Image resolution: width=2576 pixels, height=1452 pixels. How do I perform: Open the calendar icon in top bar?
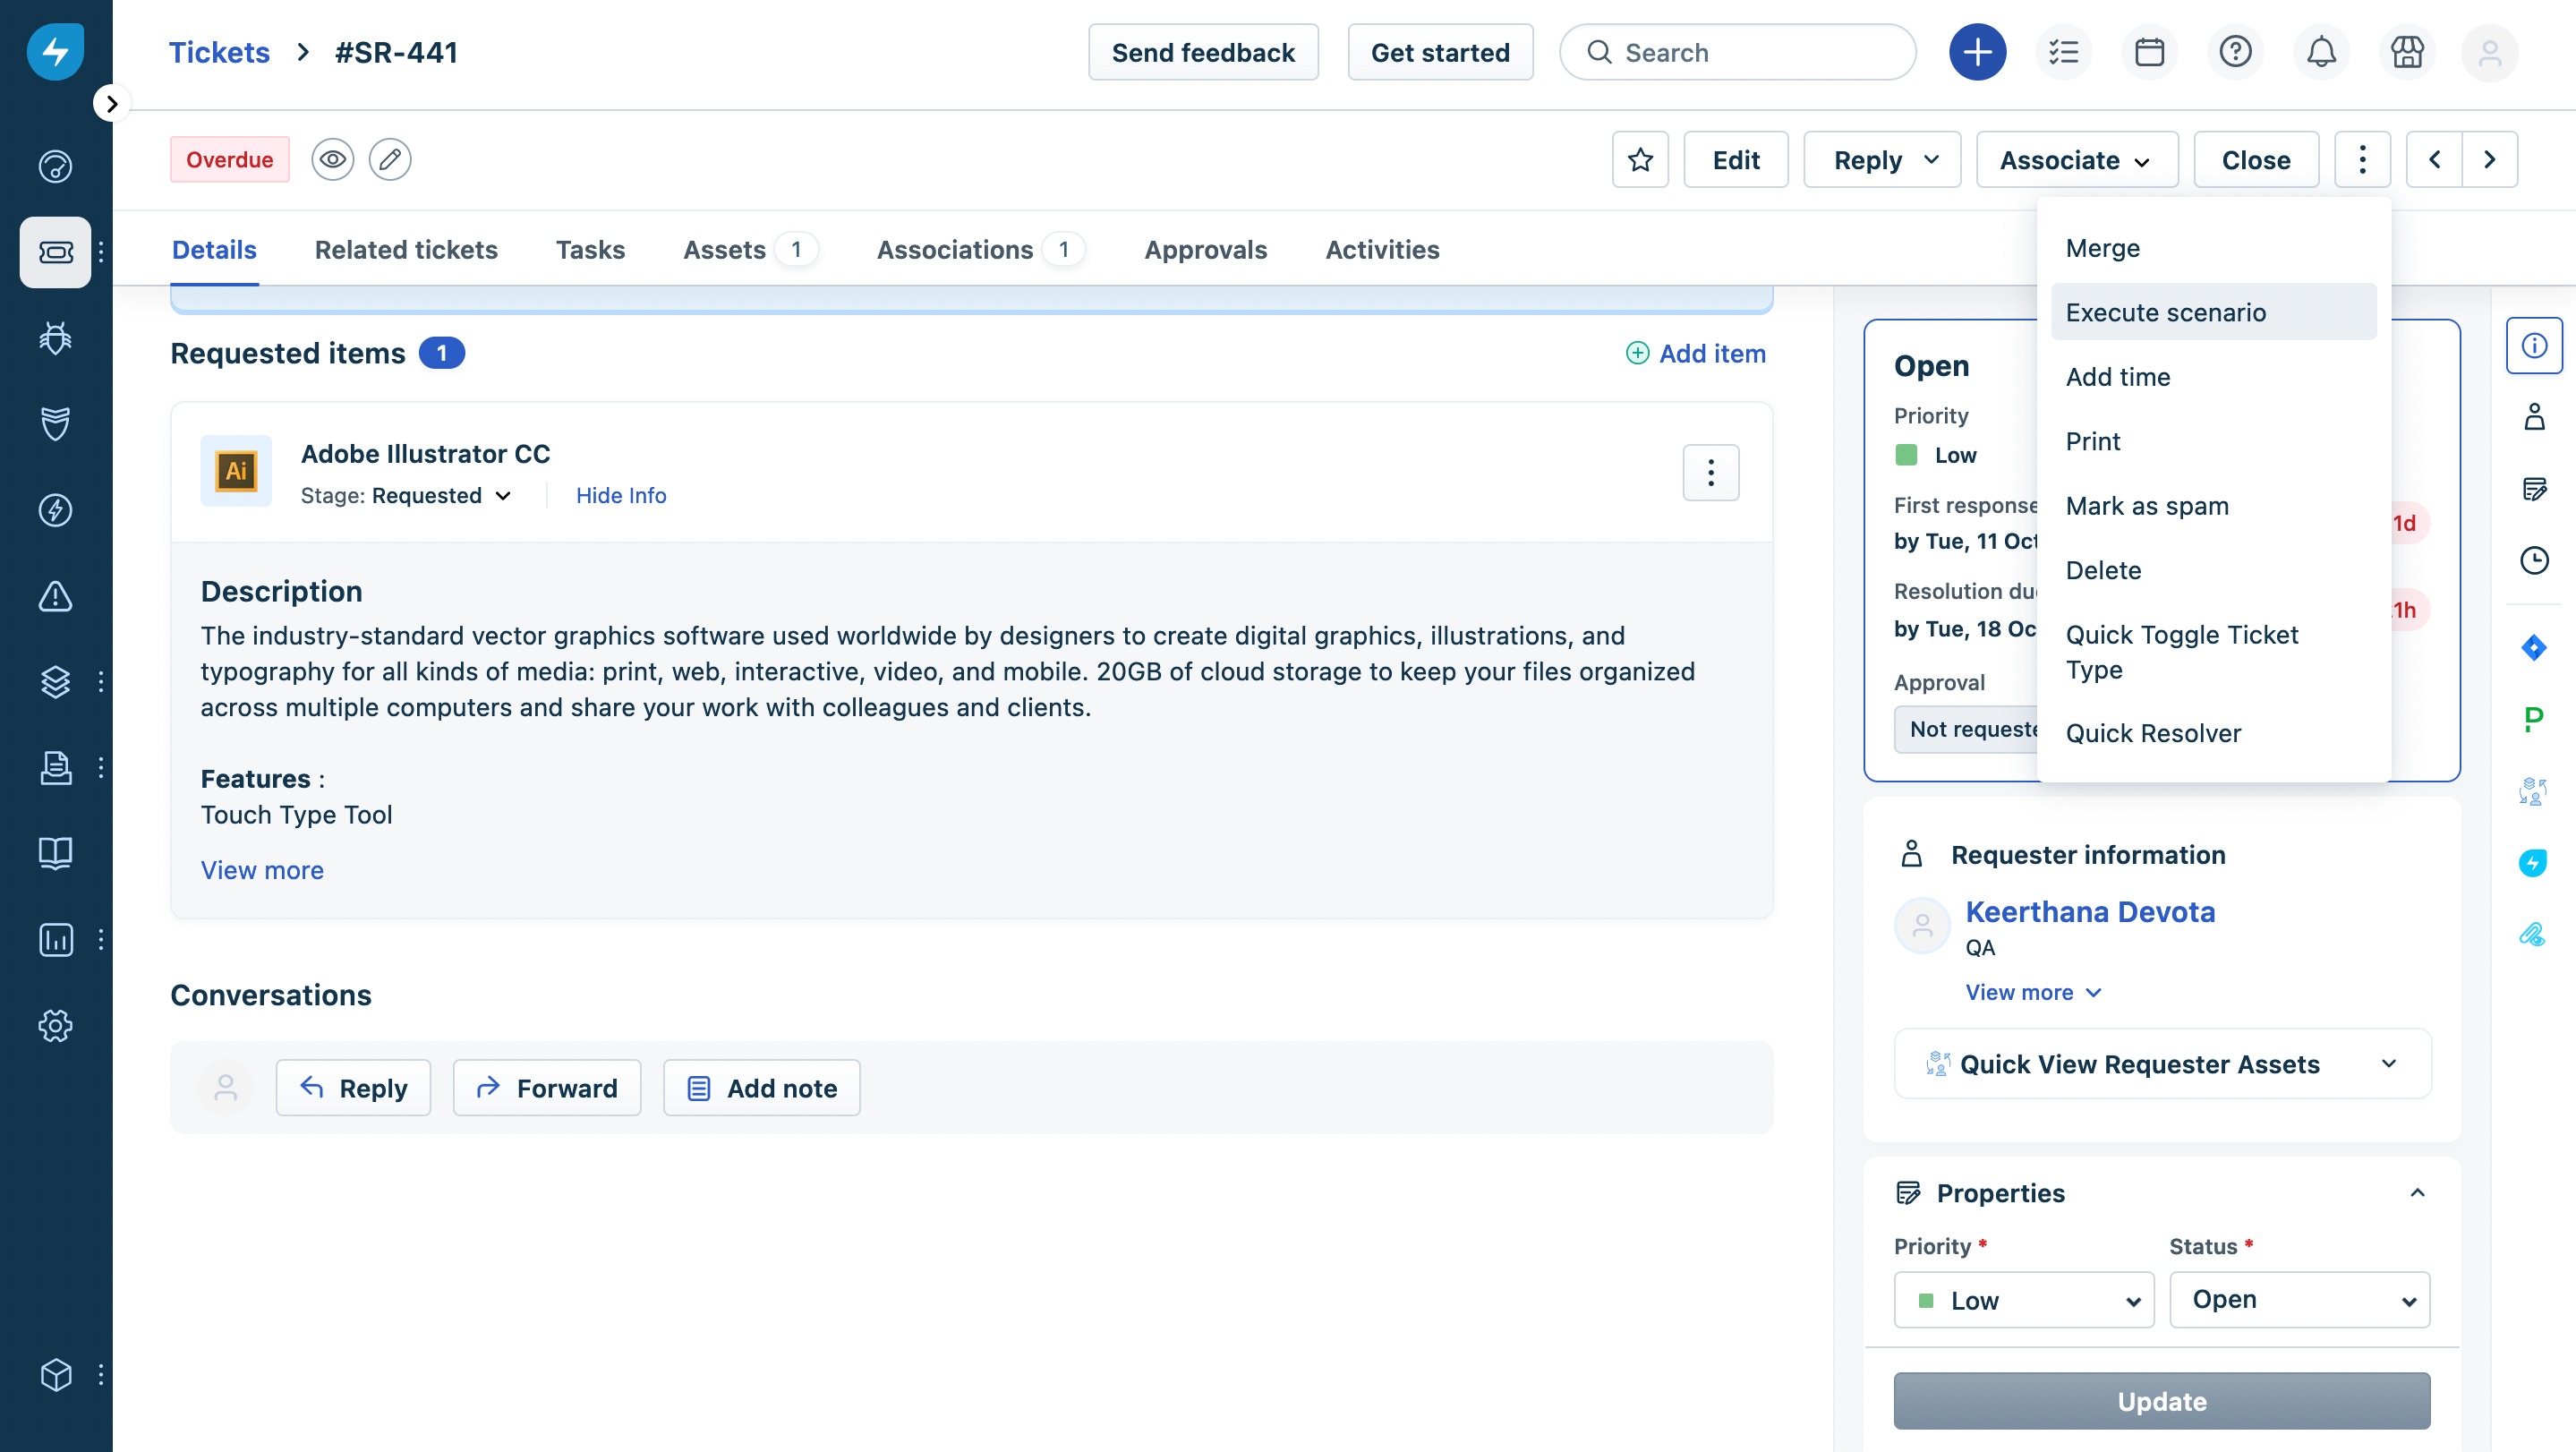(2148, 52)
